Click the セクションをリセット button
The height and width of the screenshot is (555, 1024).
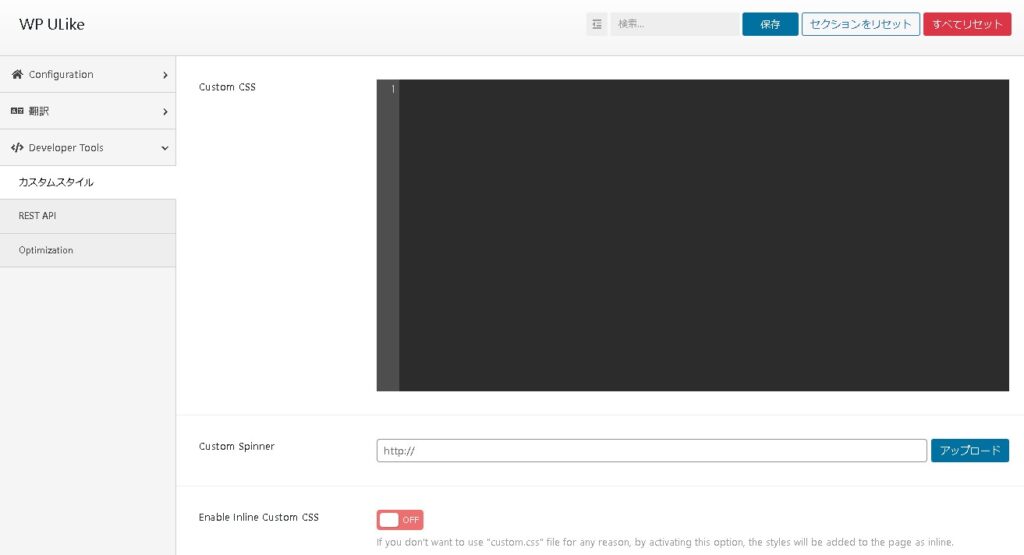(x=860, y=25)
